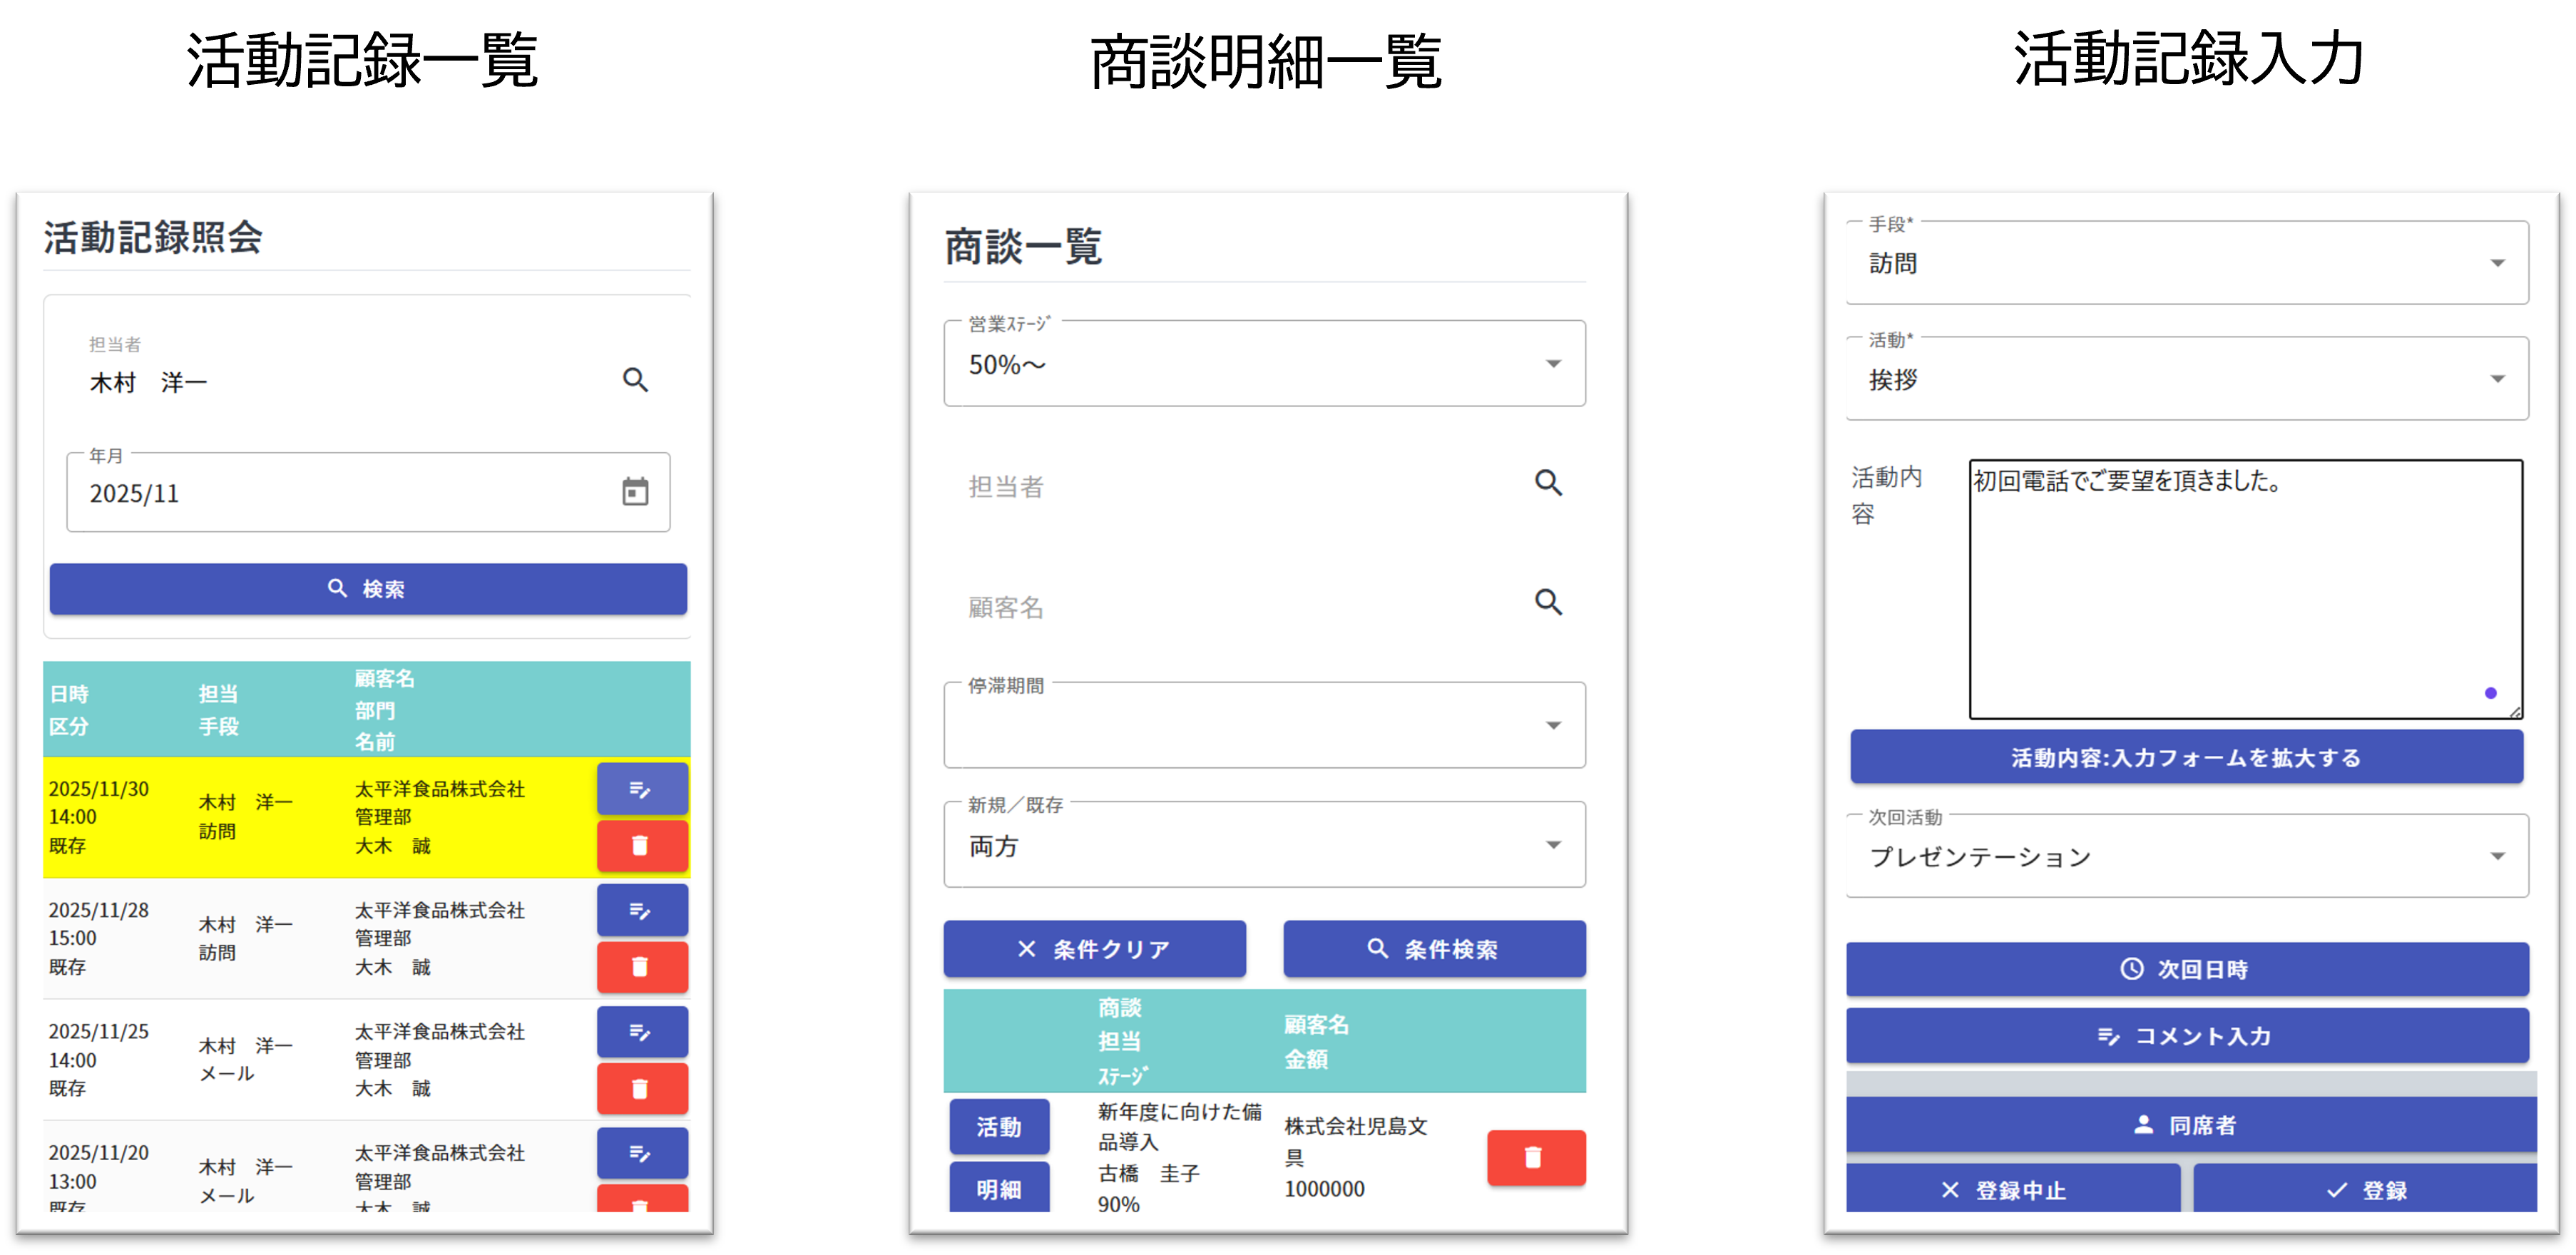Click the 条件検索 button
The width and height of the screenshot is (2576, 1255).
(x=1434, y=949)
